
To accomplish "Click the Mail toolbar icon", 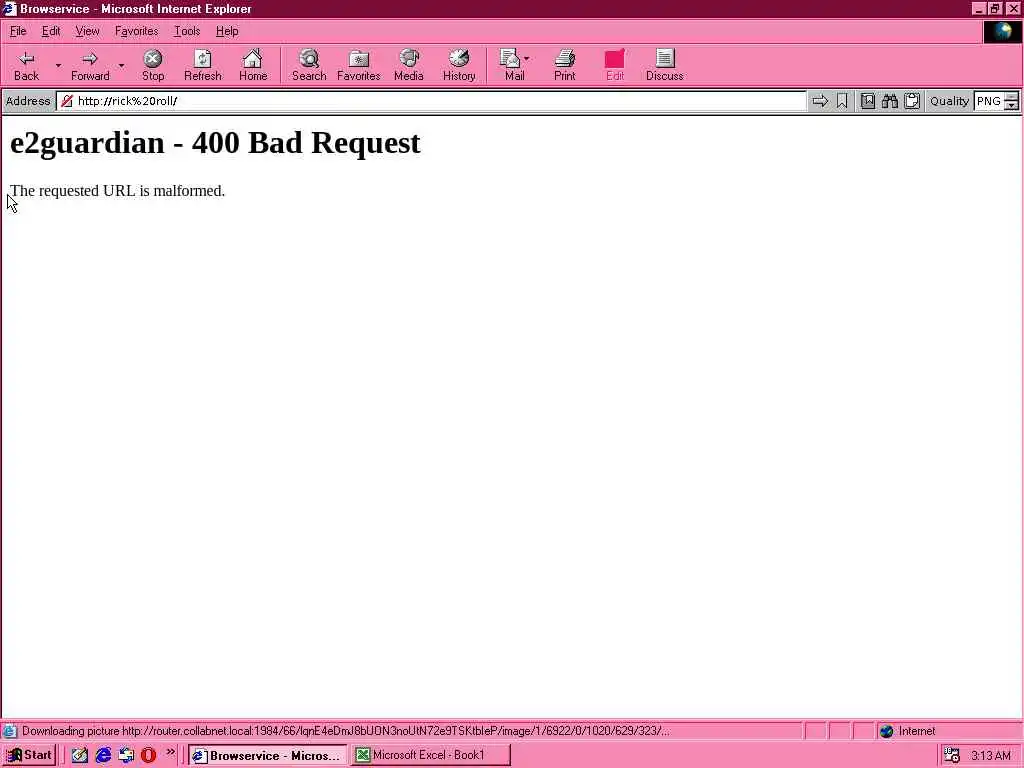I will [512, 66].
